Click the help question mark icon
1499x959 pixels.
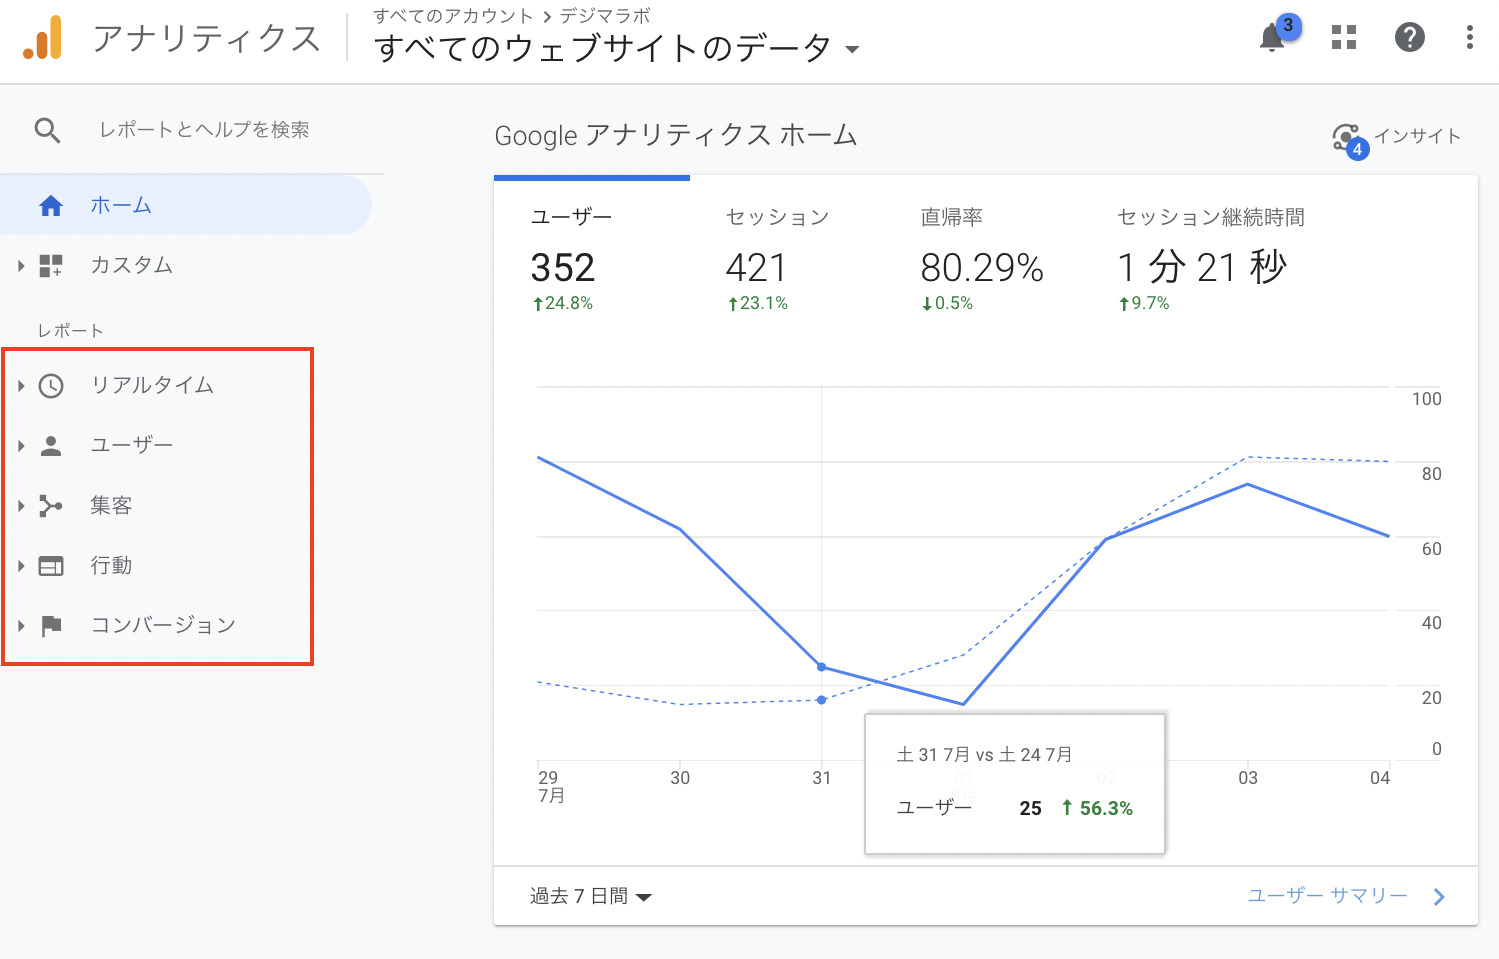pos(1409,38)
